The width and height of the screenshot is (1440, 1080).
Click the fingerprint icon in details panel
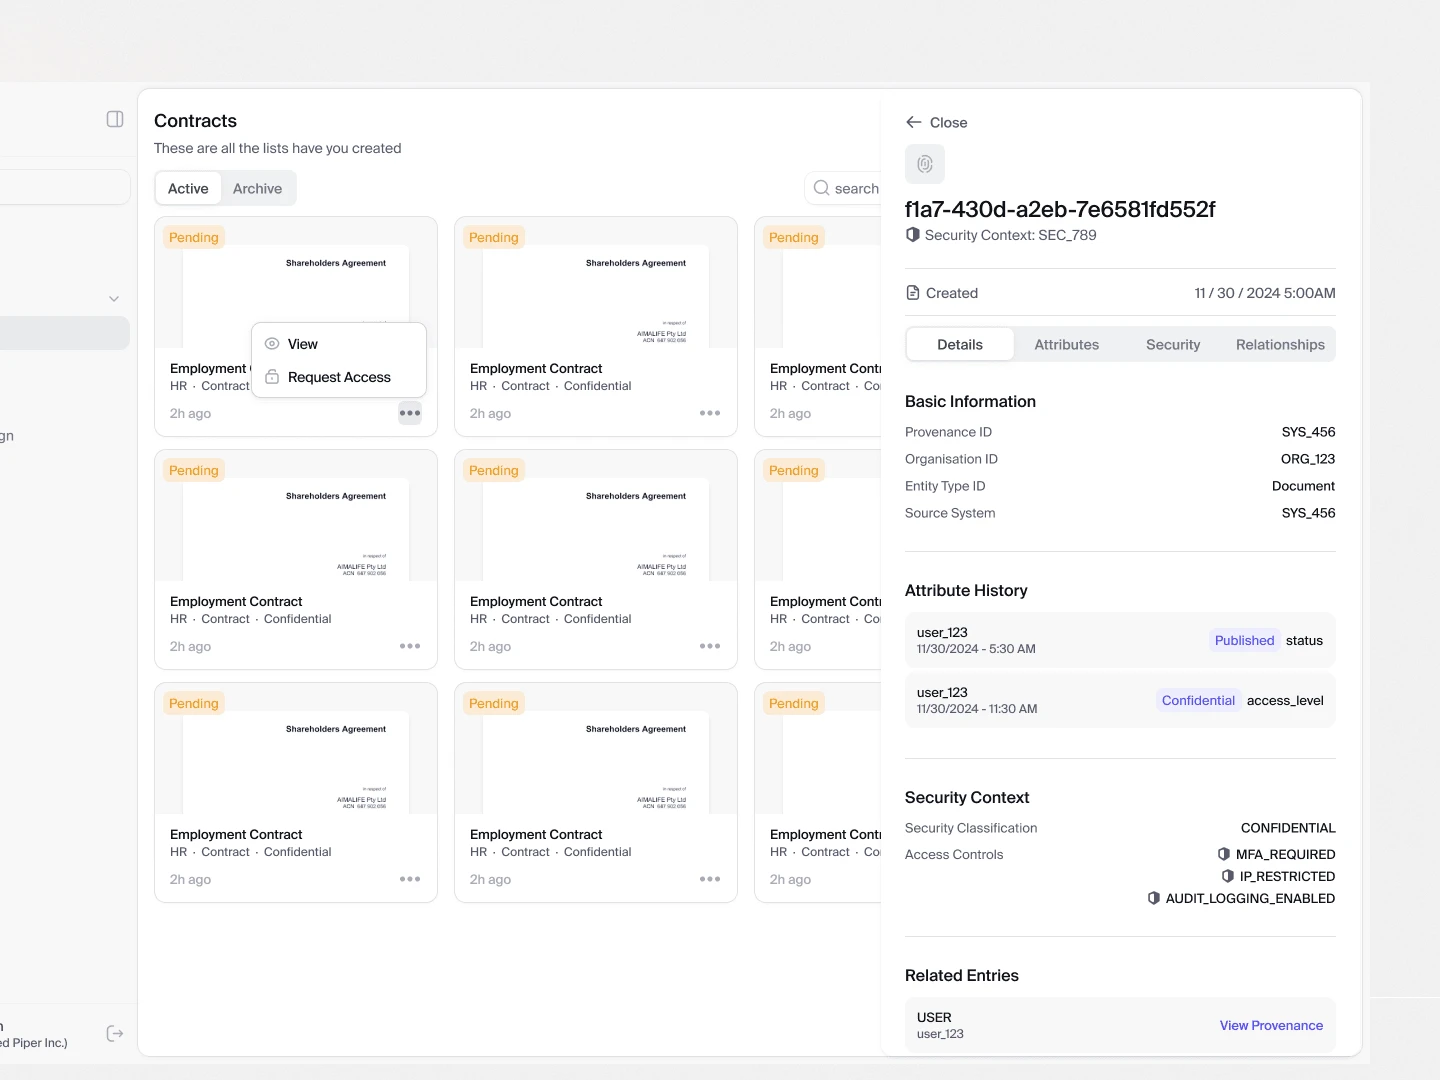pyautogui.click(x=925, y=164)
